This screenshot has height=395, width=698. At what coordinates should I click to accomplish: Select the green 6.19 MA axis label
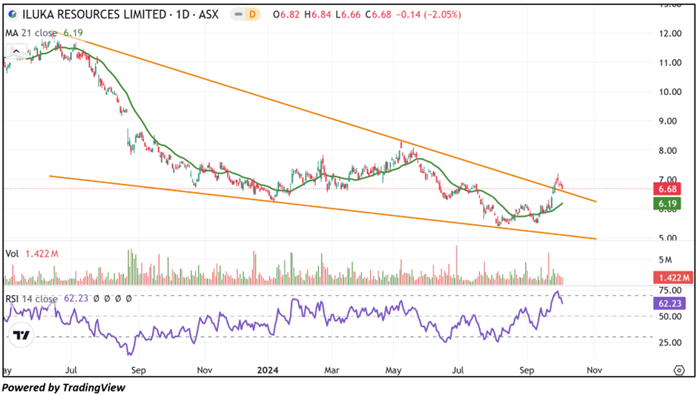click(667, 204)
